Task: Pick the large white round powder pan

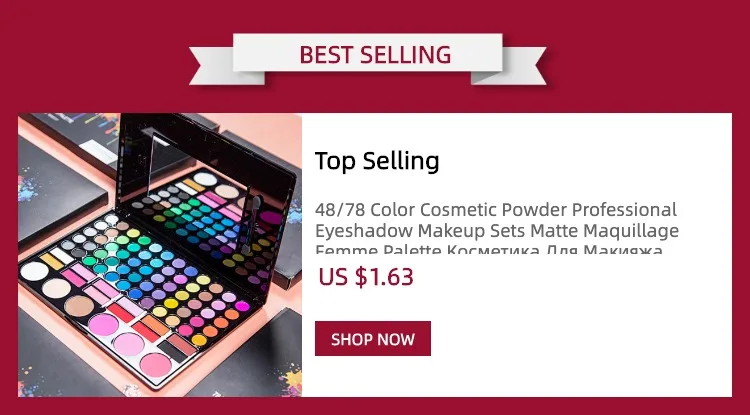Action: 34,271
